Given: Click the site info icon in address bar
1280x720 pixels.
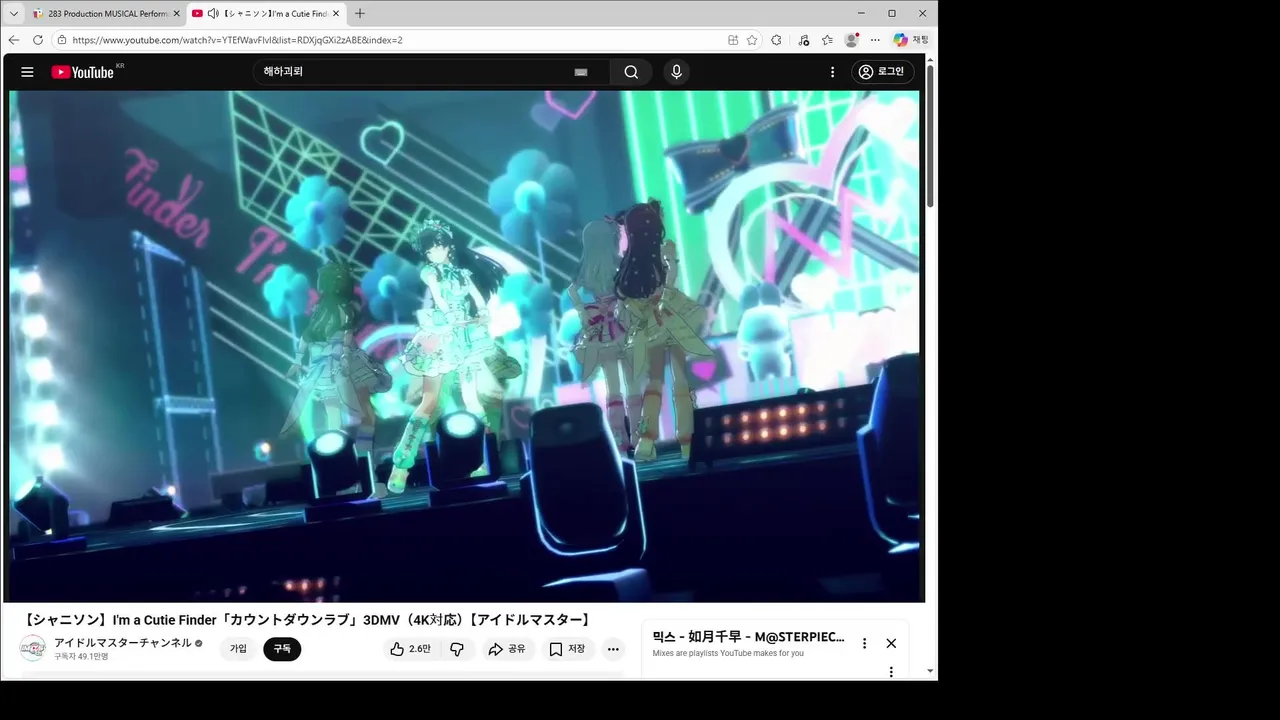Looking at the screenshot, I should [62, 40].
